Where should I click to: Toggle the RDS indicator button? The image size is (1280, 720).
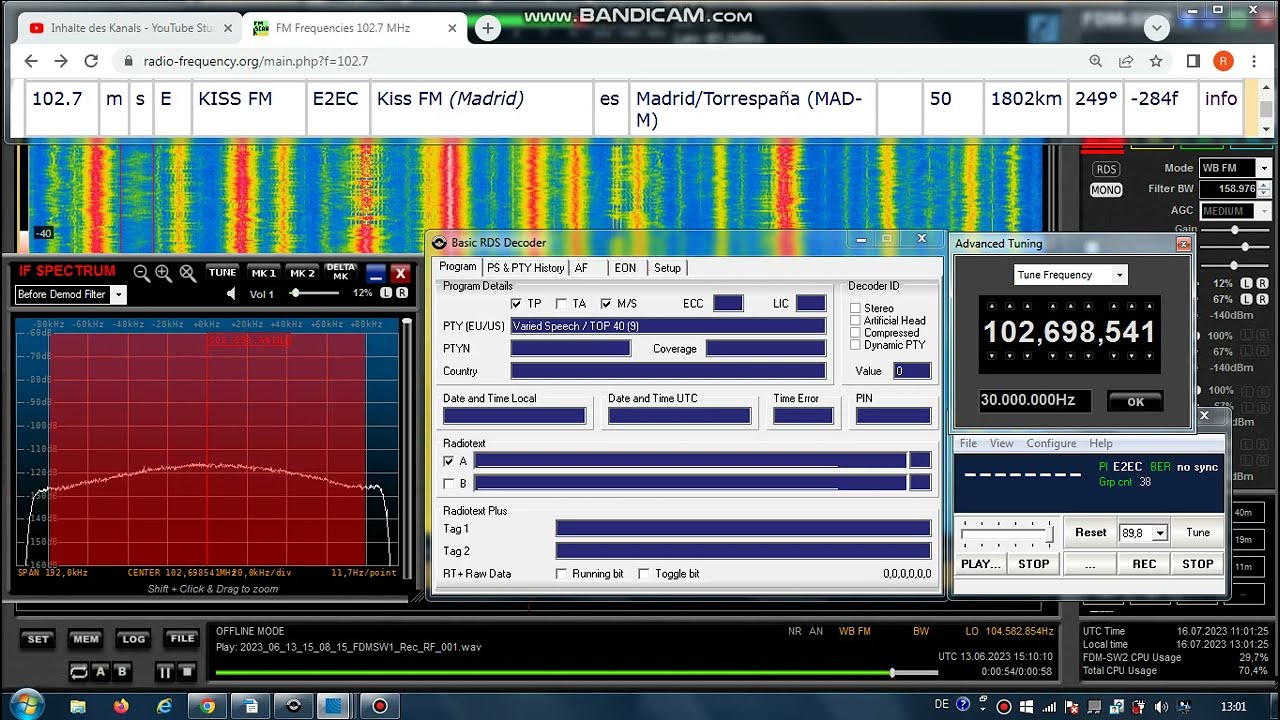pyautogui.click(x=1106, y=170)
